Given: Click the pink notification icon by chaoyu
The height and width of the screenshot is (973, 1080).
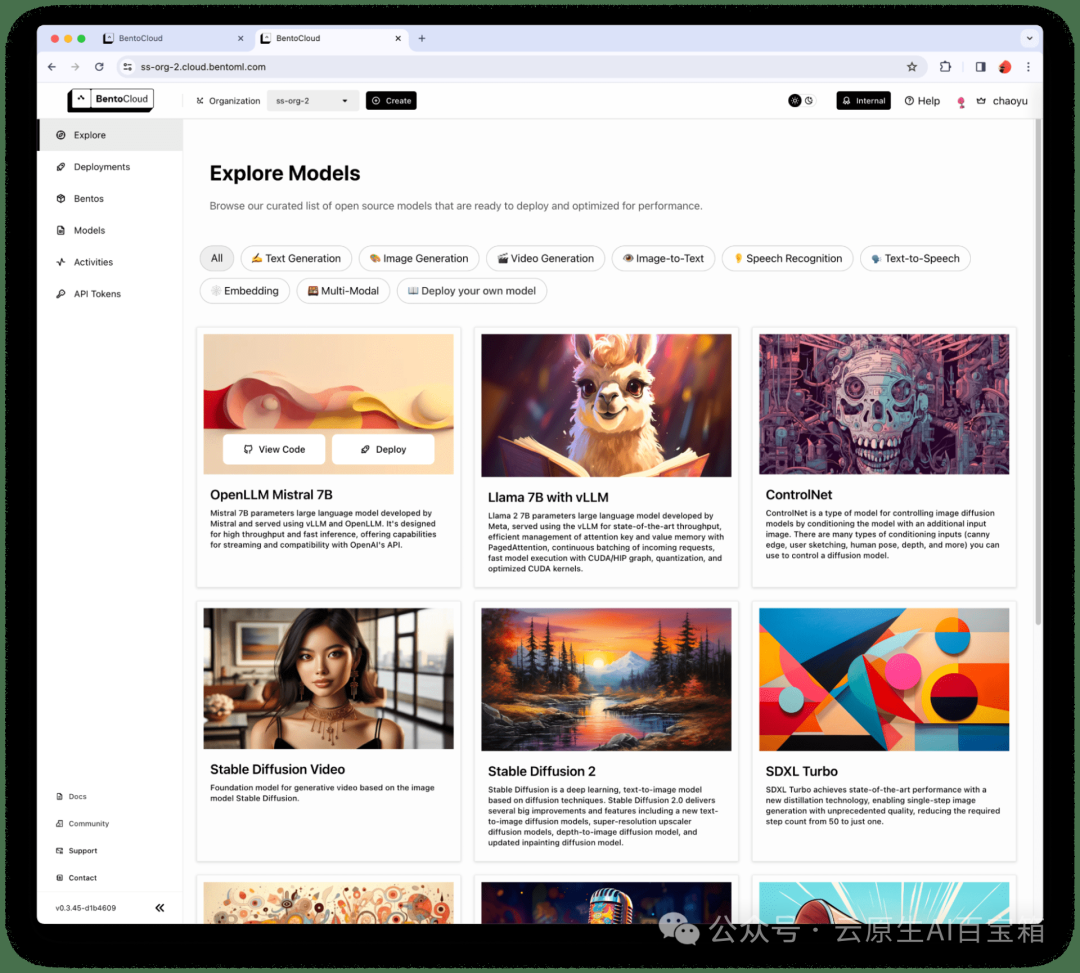Looking at the screenshot, I should [961, 102].
